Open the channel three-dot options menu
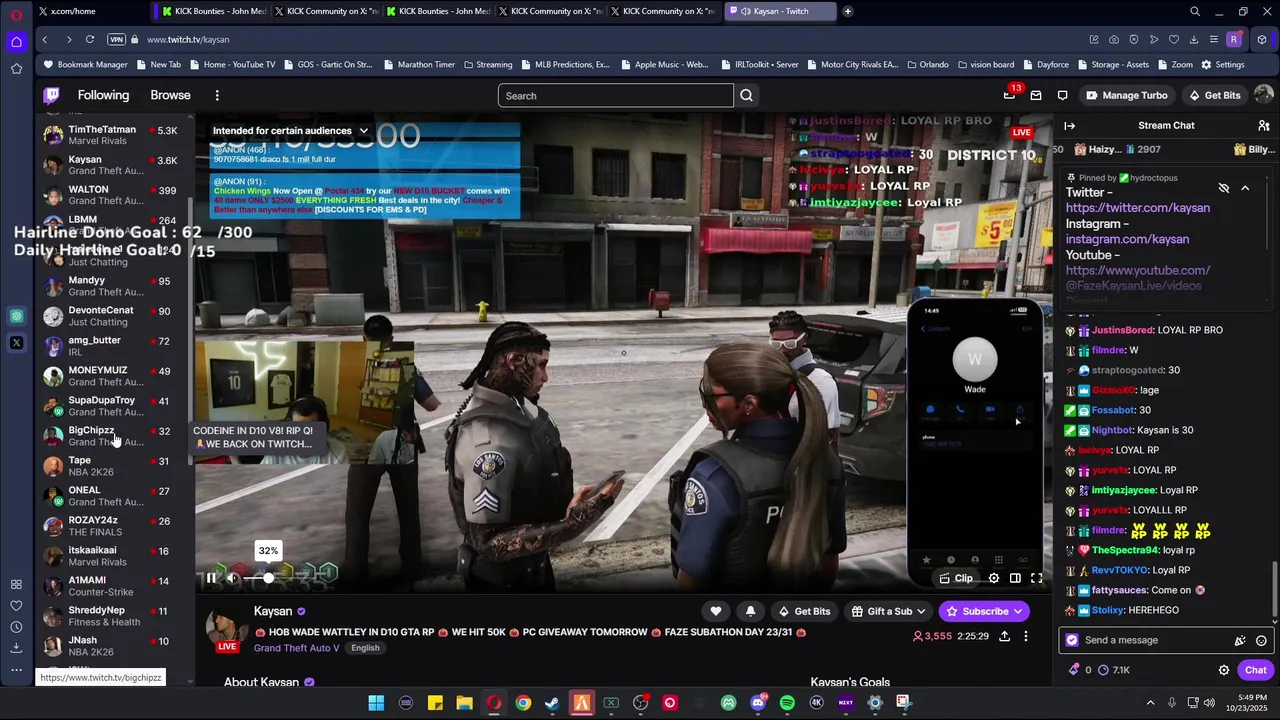The image size is (1280, 720). pos(1025,636)
